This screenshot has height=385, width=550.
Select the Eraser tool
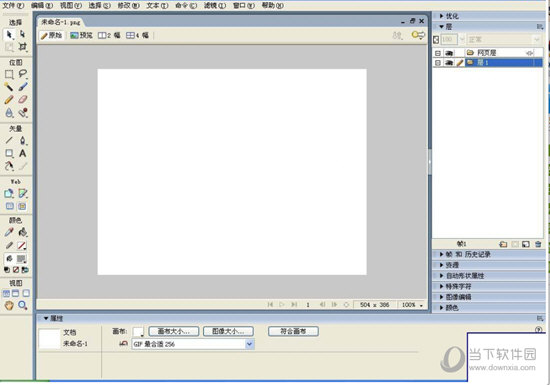click(22, 100)
